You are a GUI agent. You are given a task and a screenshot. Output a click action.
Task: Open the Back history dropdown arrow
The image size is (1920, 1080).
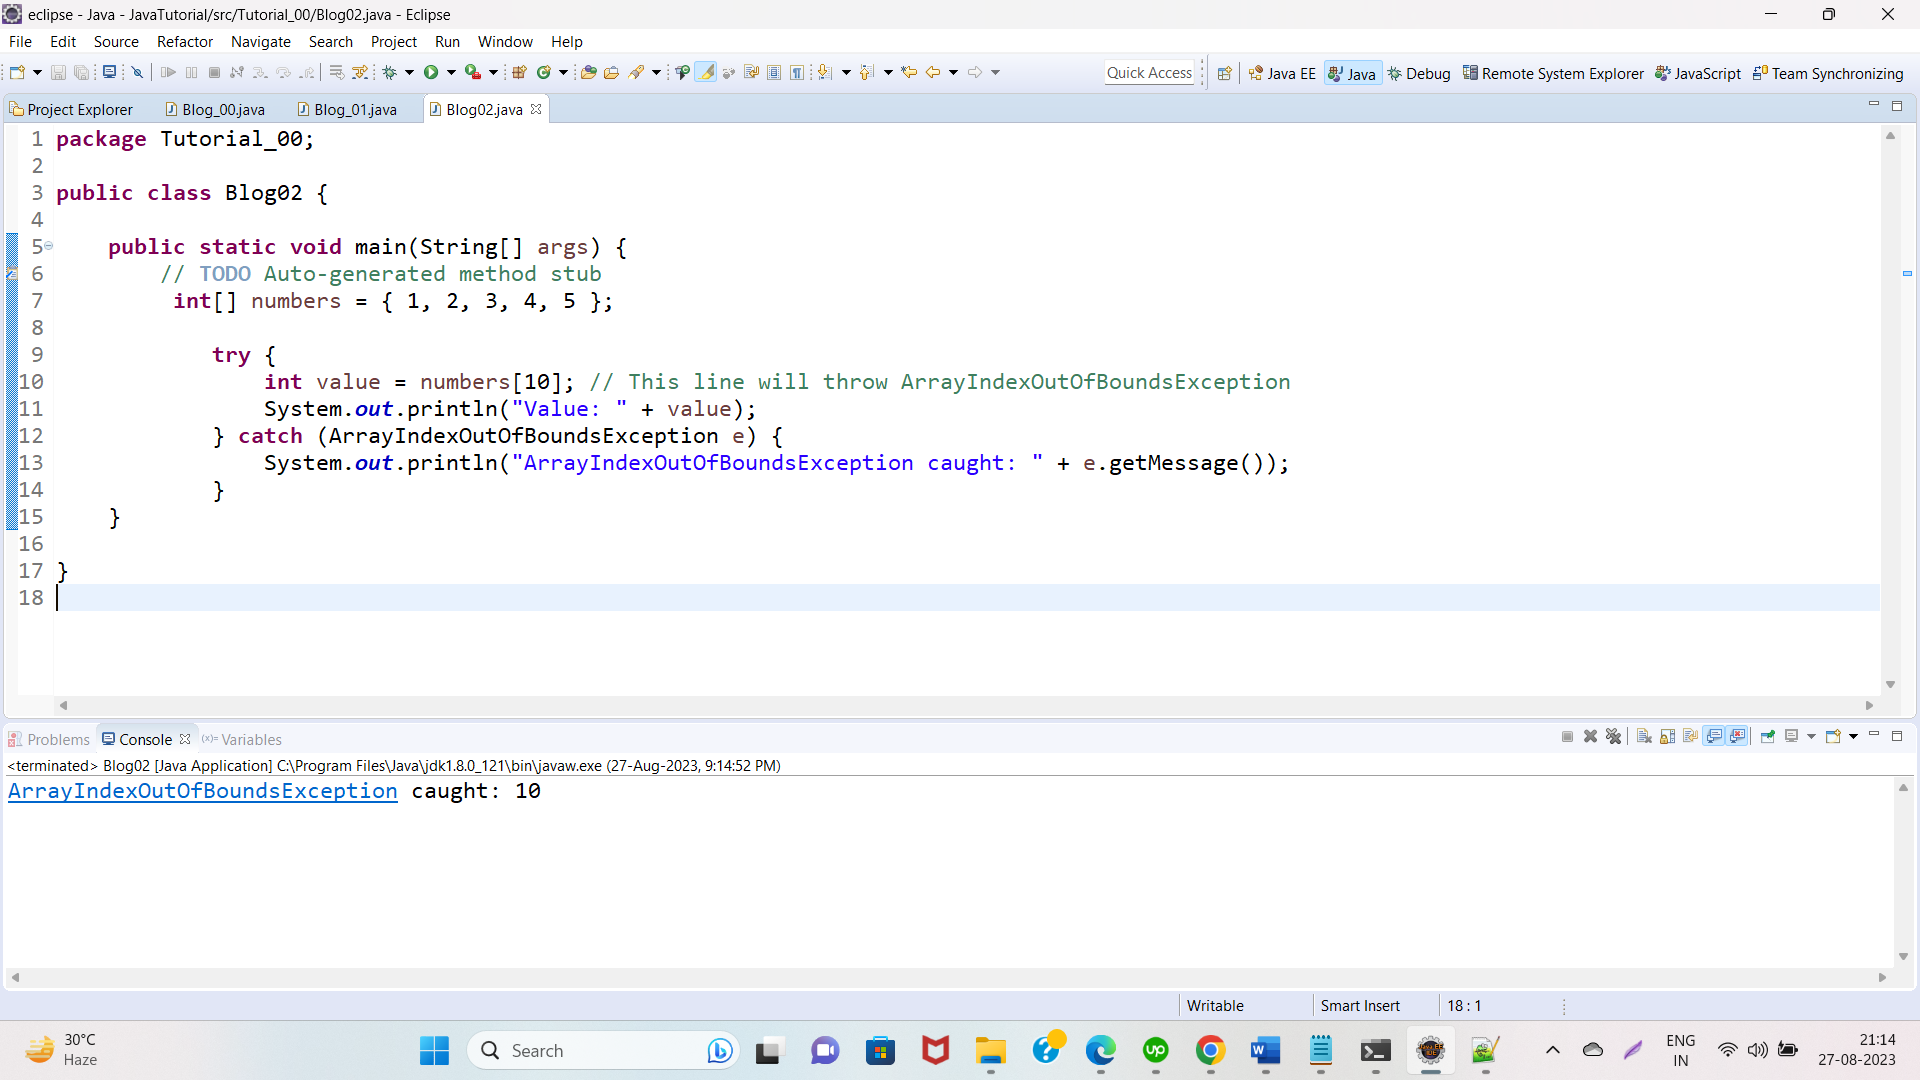[x=953, y=72]
